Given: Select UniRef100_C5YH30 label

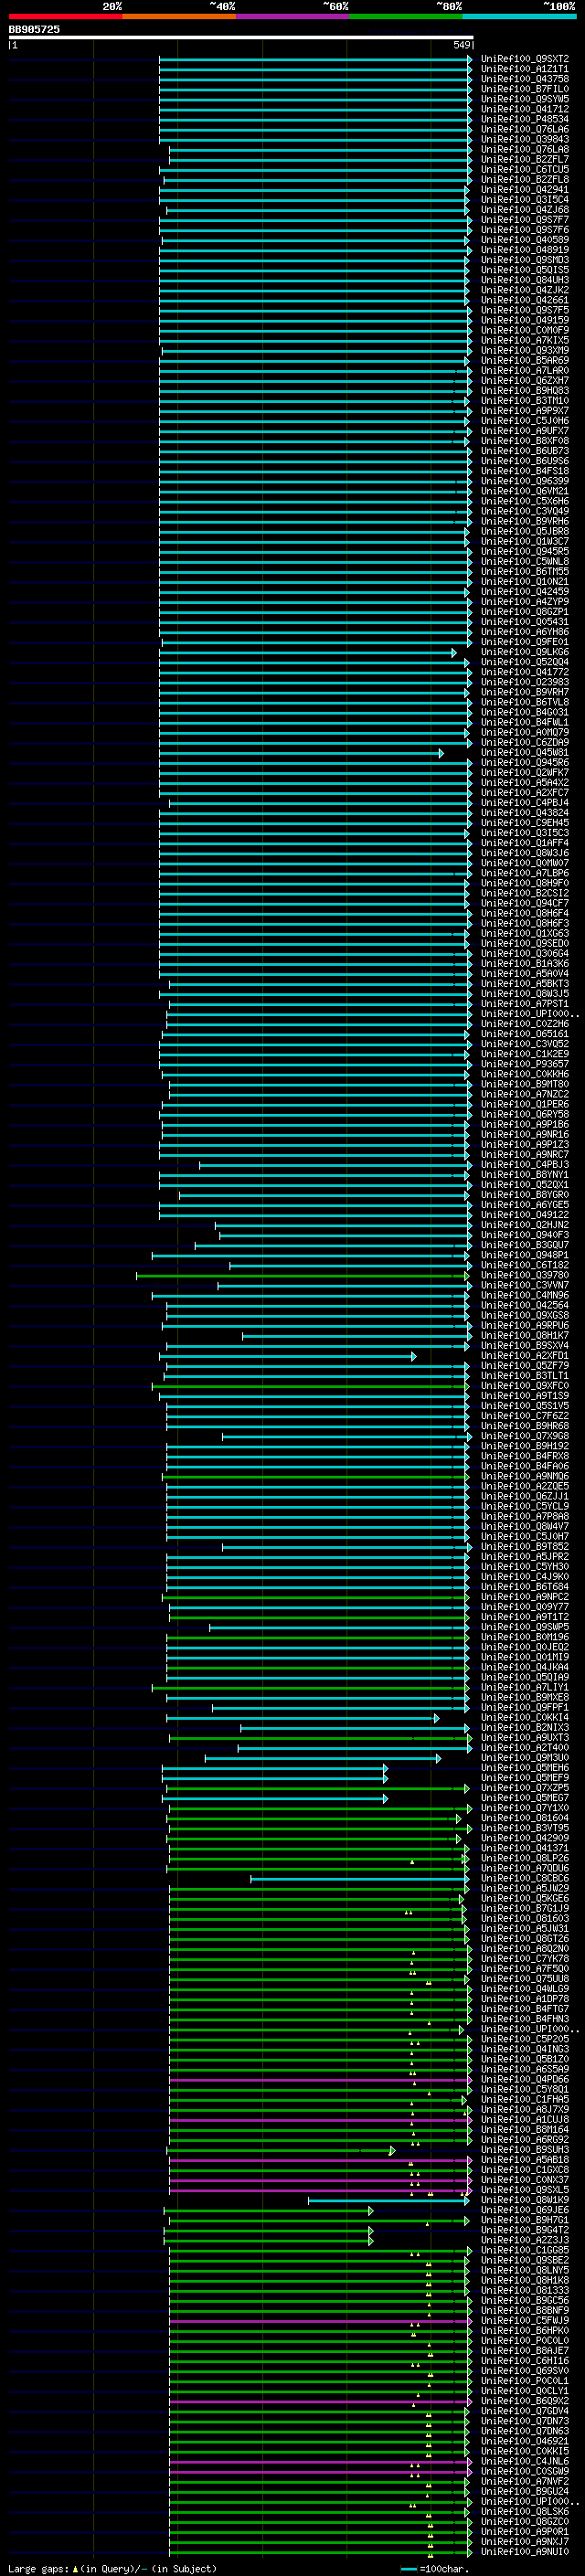Looking at the screenshot, I should pyautogui.click(x=525, y=1566).
